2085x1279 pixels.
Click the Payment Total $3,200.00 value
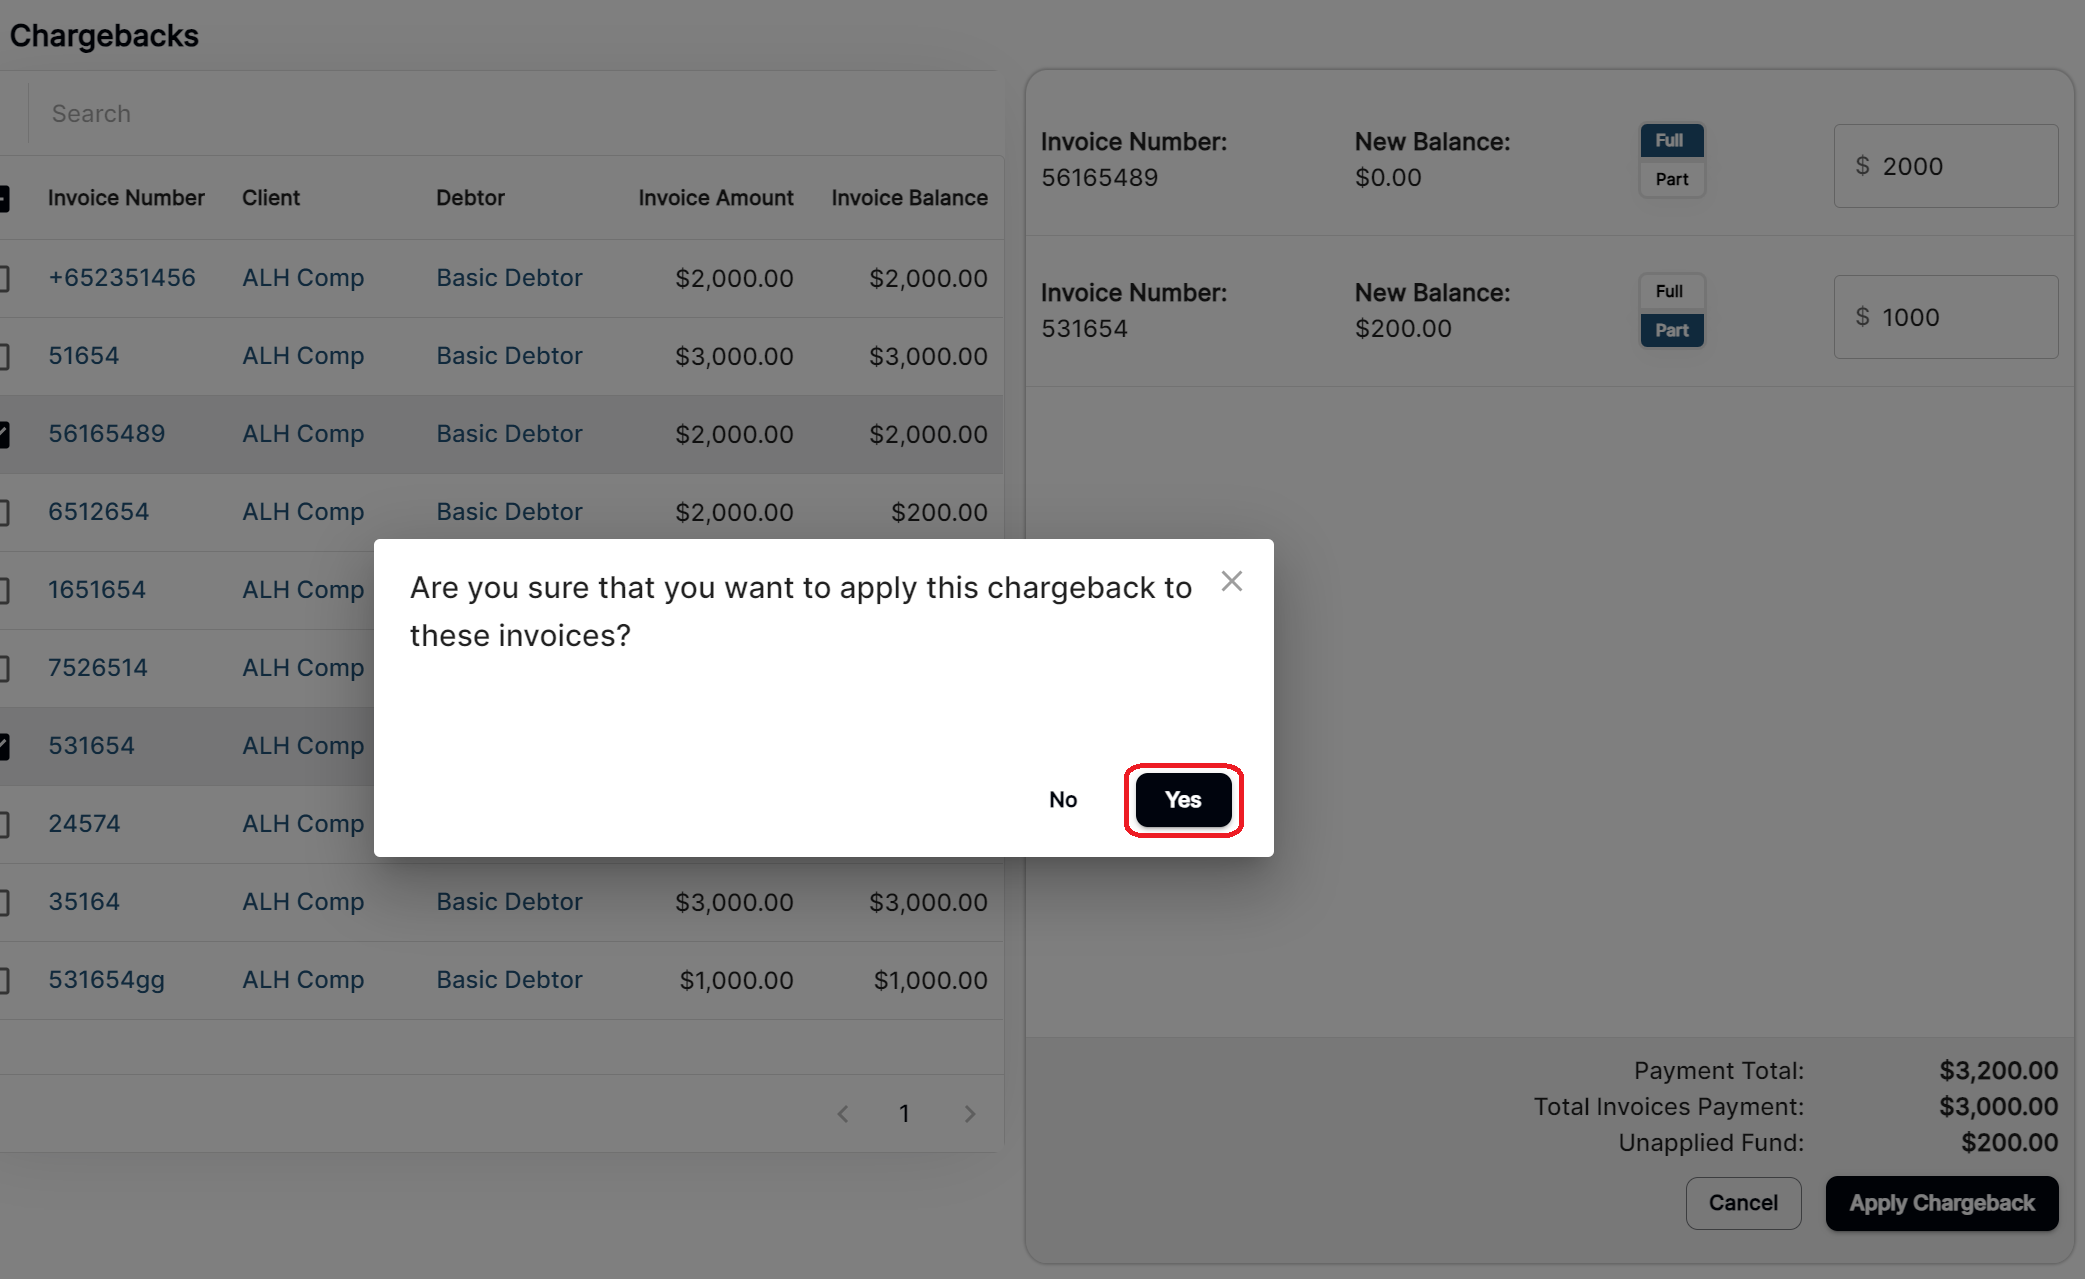pos(1998,1071)
